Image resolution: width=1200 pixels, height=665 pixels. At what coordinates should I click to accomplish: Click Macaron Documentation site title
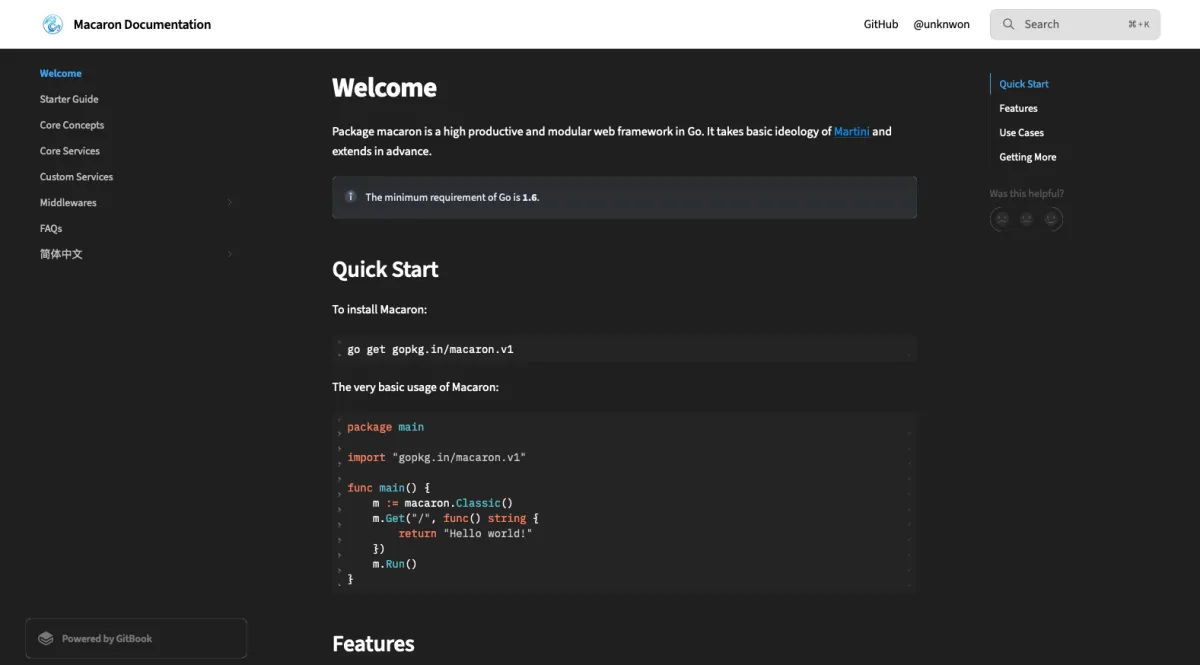tap(142, 24)
